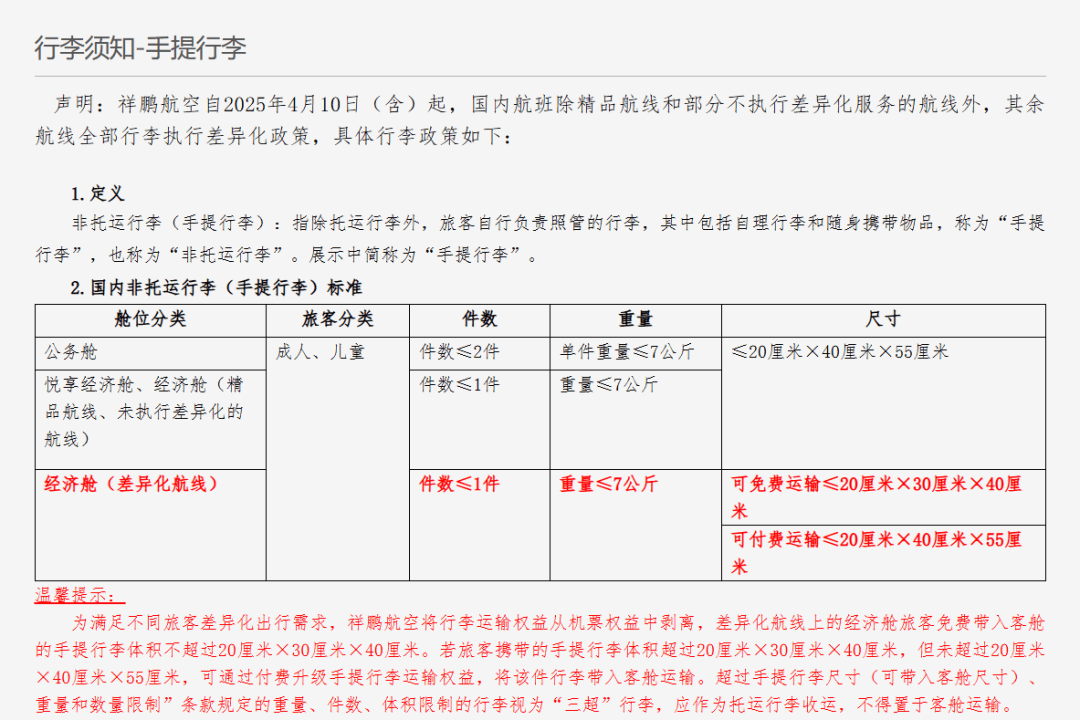Image resolution: width=1080 pixels, height=720 pixels.
Task: Click the 舱位分类 table header
Action: 151,320
